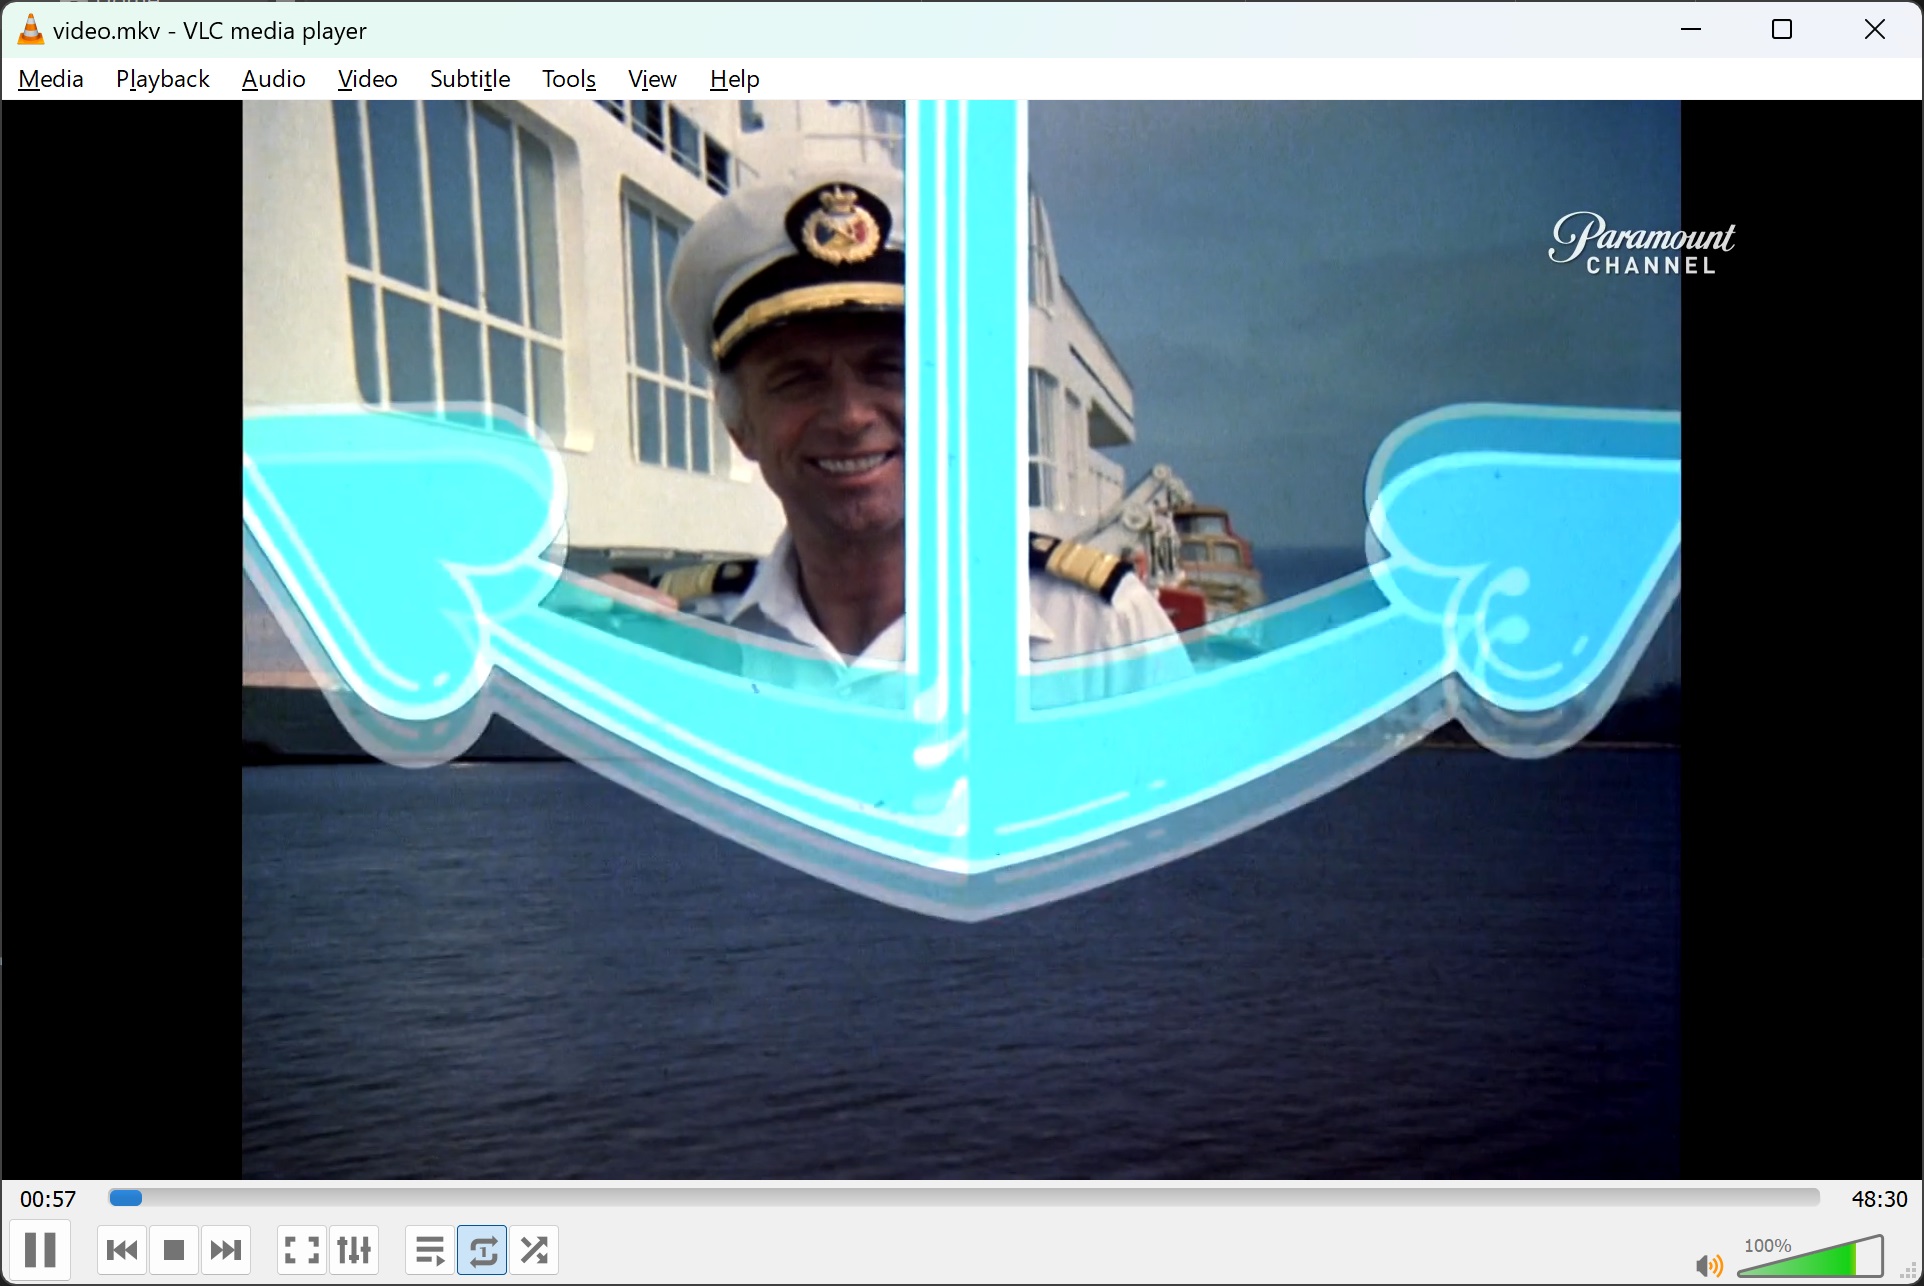
Task: Click the VLC cone title icon
Action: (31, 30)
